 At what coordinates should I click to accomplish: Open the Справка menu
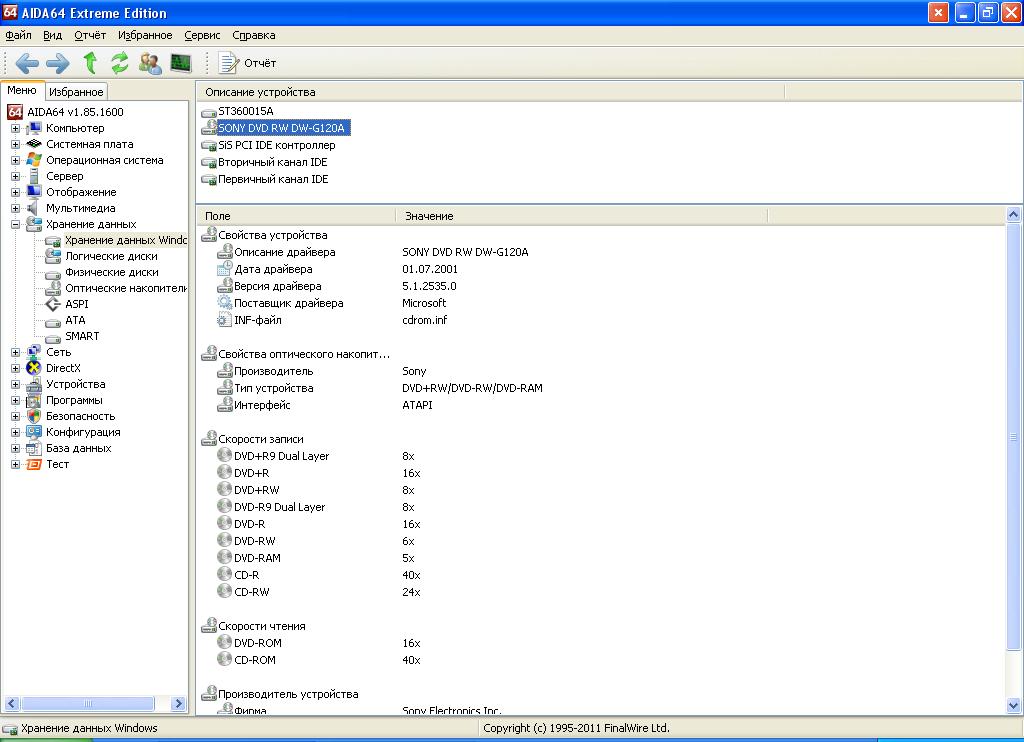pos(253,35)
